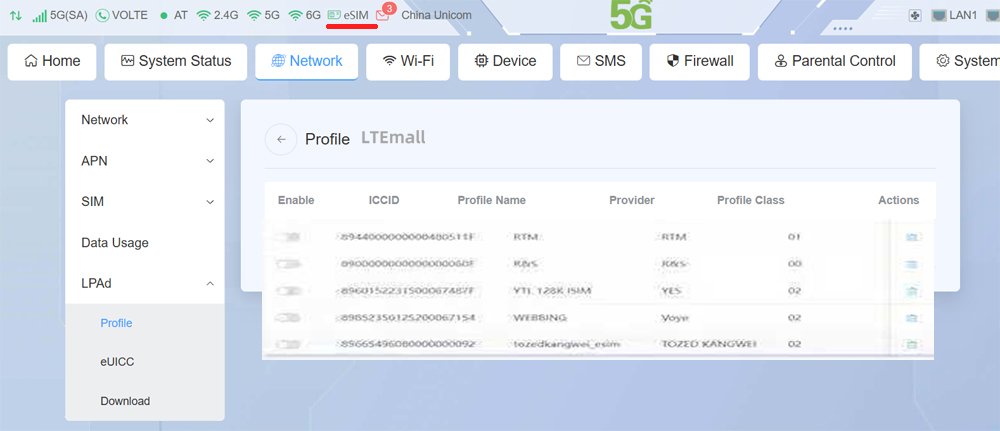Toggle enable switch for WEBBING profile
This screenshot has width=1000, height=431.
[x=289, y=318]
